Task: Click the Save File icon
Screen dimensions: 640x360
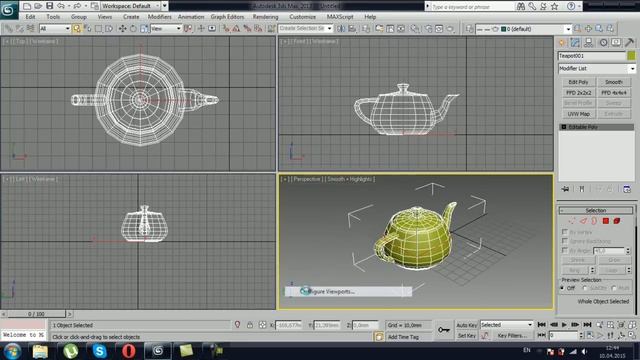Action: tap(49, 6)
